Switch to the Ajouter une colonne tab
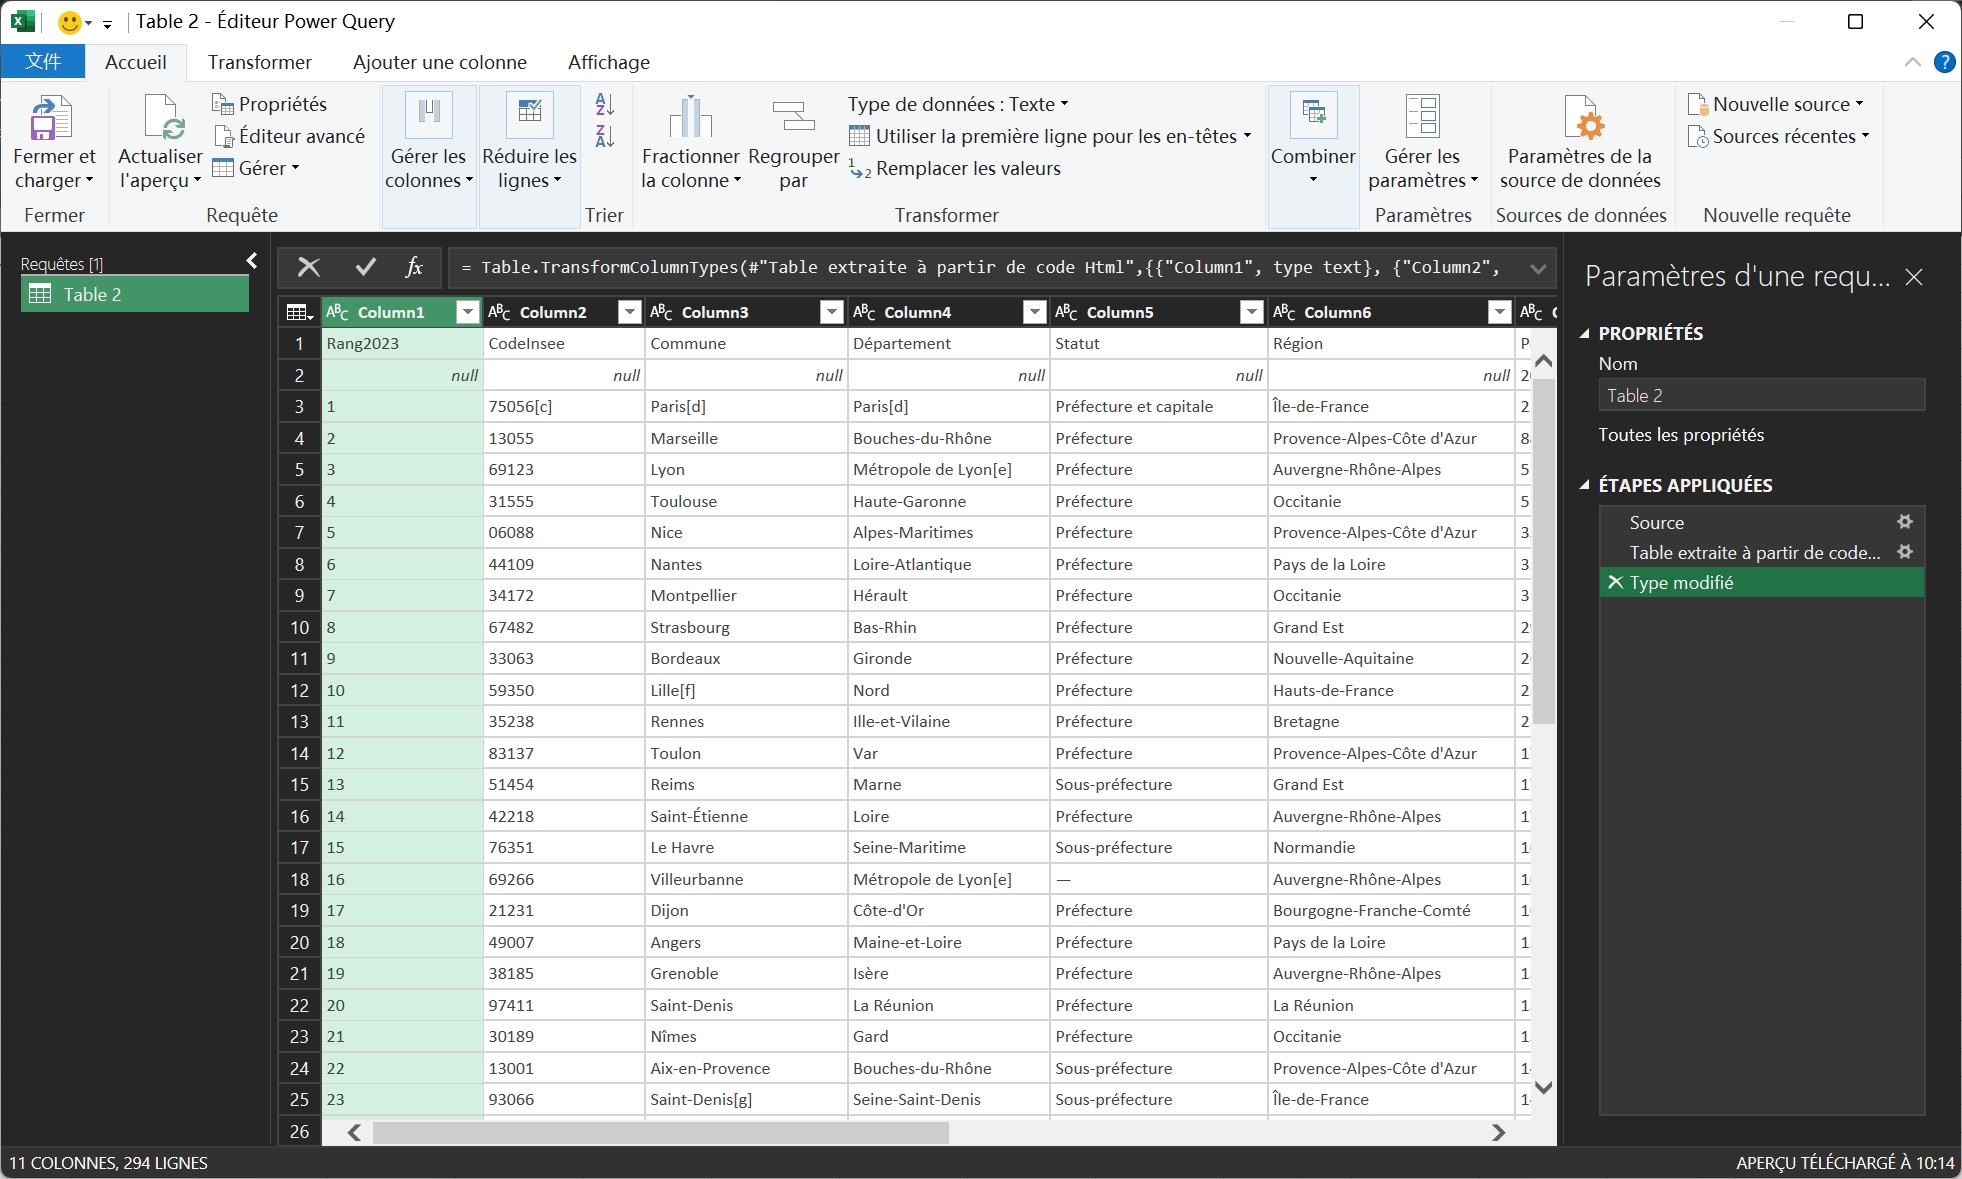 (440, 62)
